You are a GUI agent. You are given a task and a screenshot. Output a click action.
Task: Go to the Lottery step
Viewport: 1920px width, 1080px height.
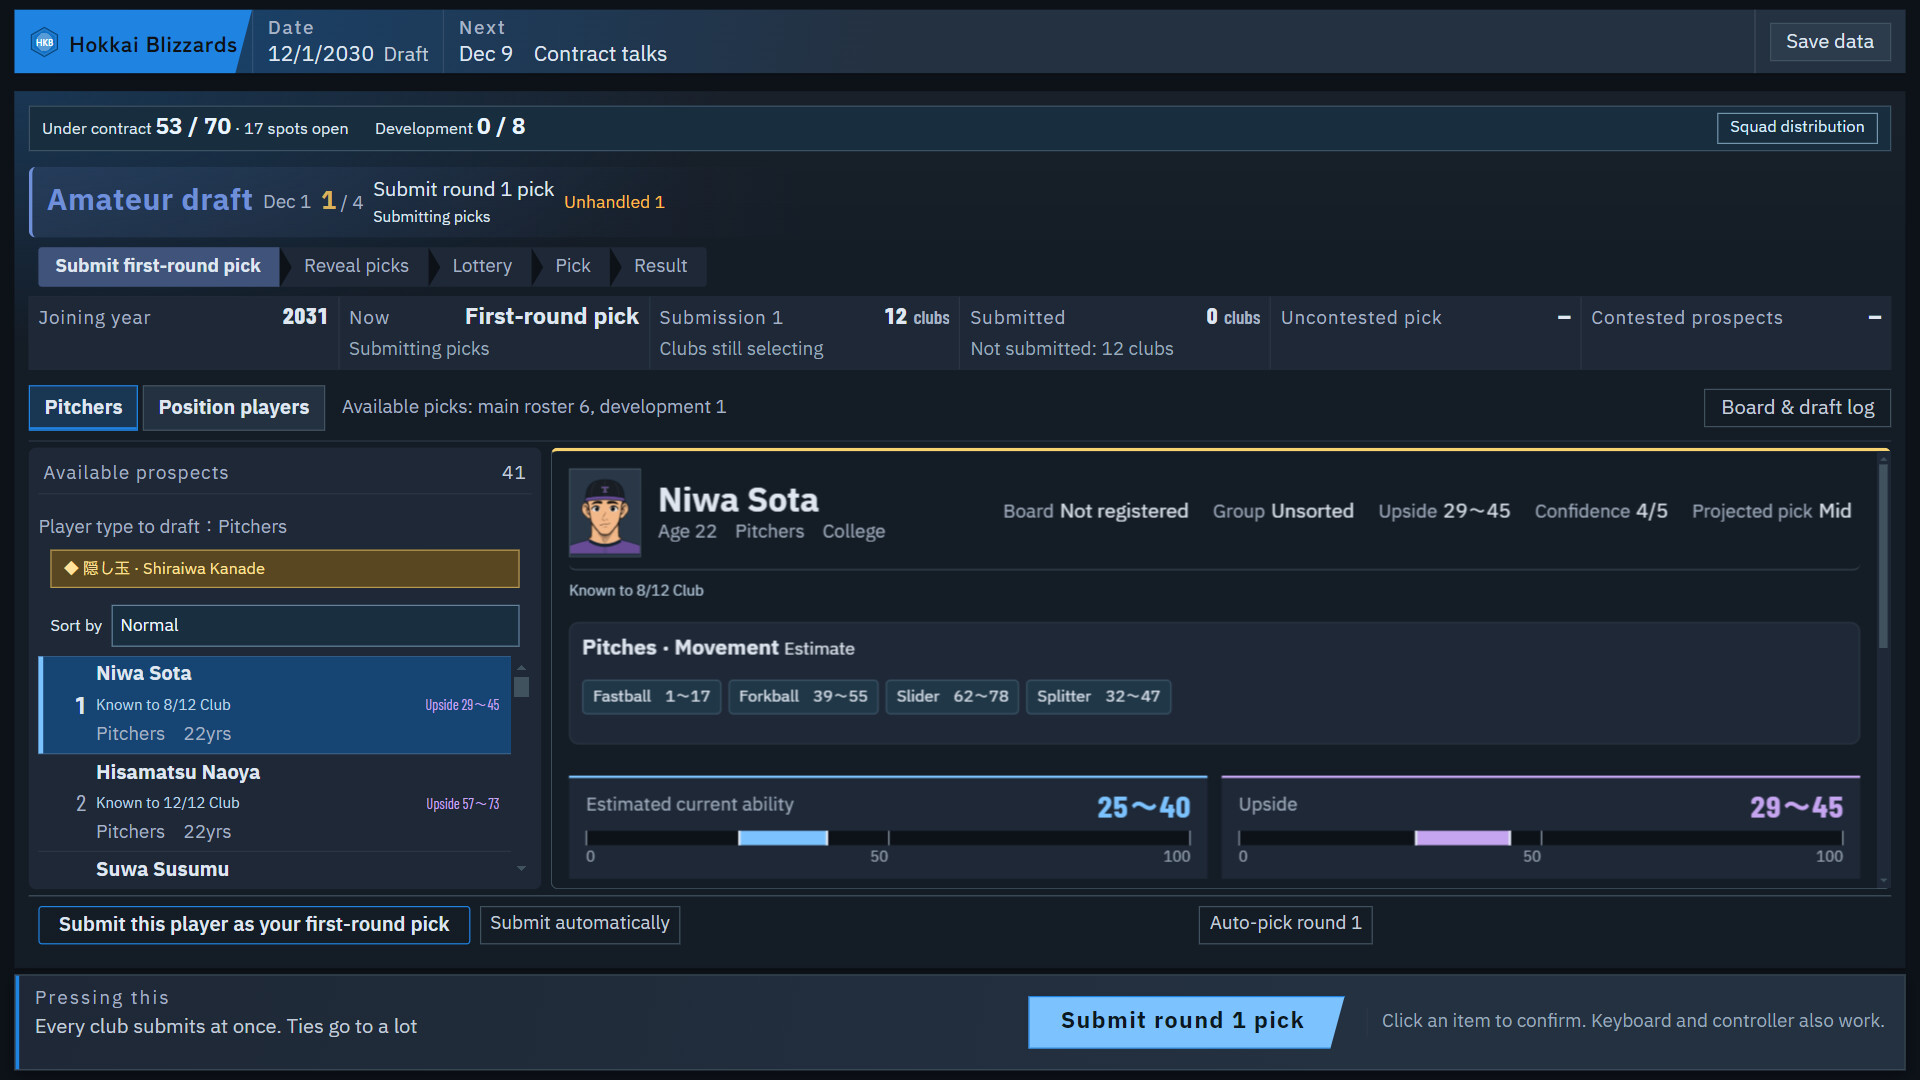coord(482,266)
